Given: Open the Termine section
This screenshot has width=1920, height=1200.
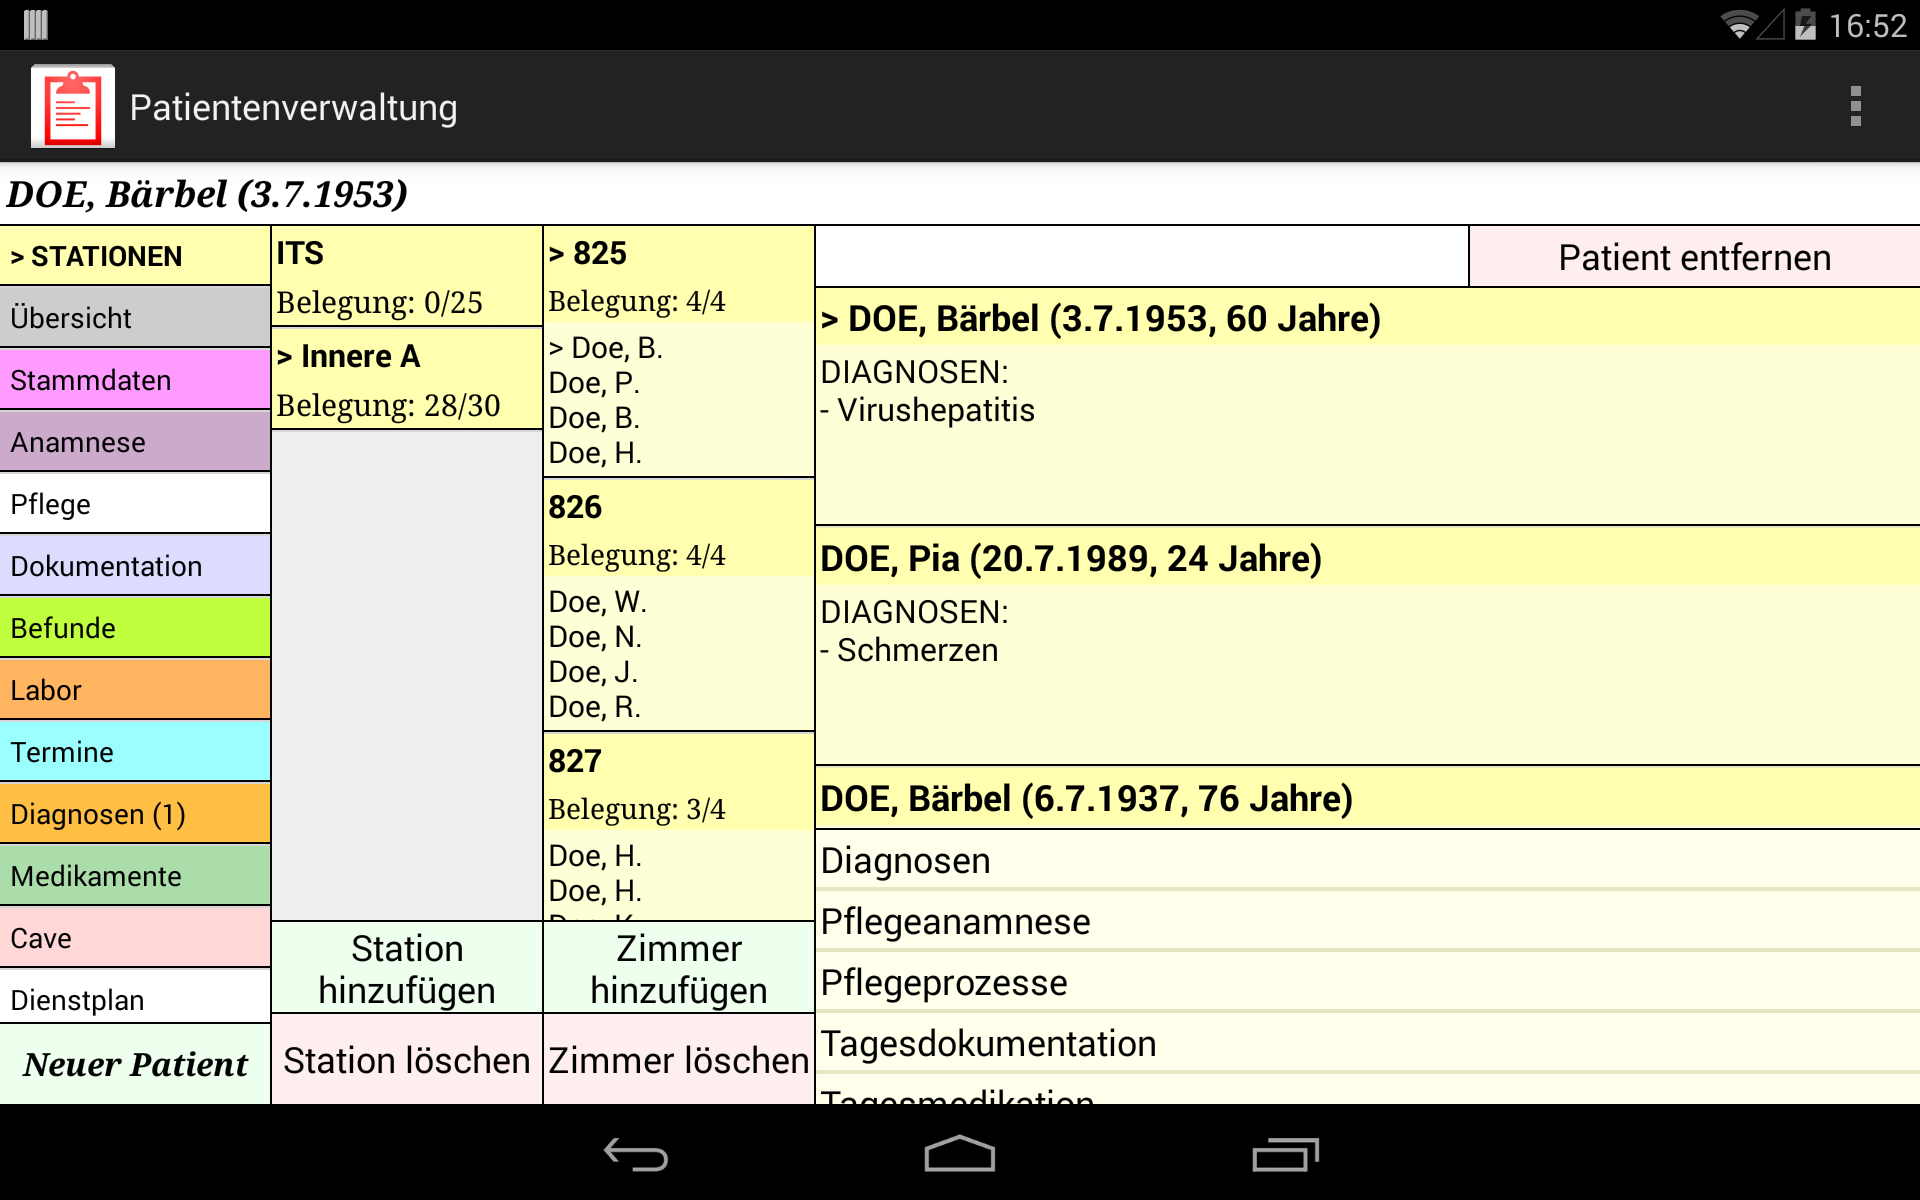Looking at the screenshot, I should click(135, 751).
